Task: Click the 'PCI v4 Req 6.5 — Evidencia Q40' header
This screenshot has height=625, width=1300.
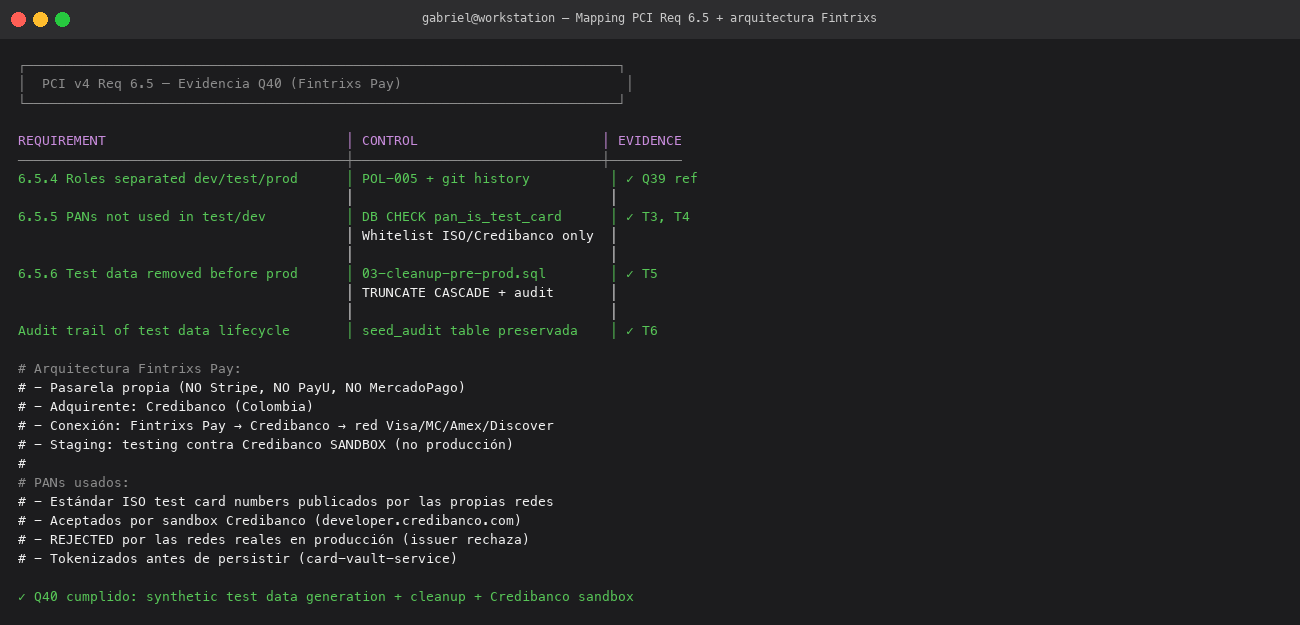Action: pyautogui.click(x=222, y=84)
